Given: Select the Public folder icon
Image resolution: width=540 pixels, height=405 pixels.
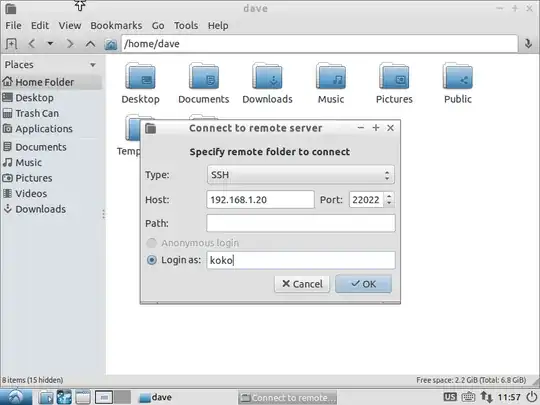Looking at the screenshot, I should click(x=458, y=76).
